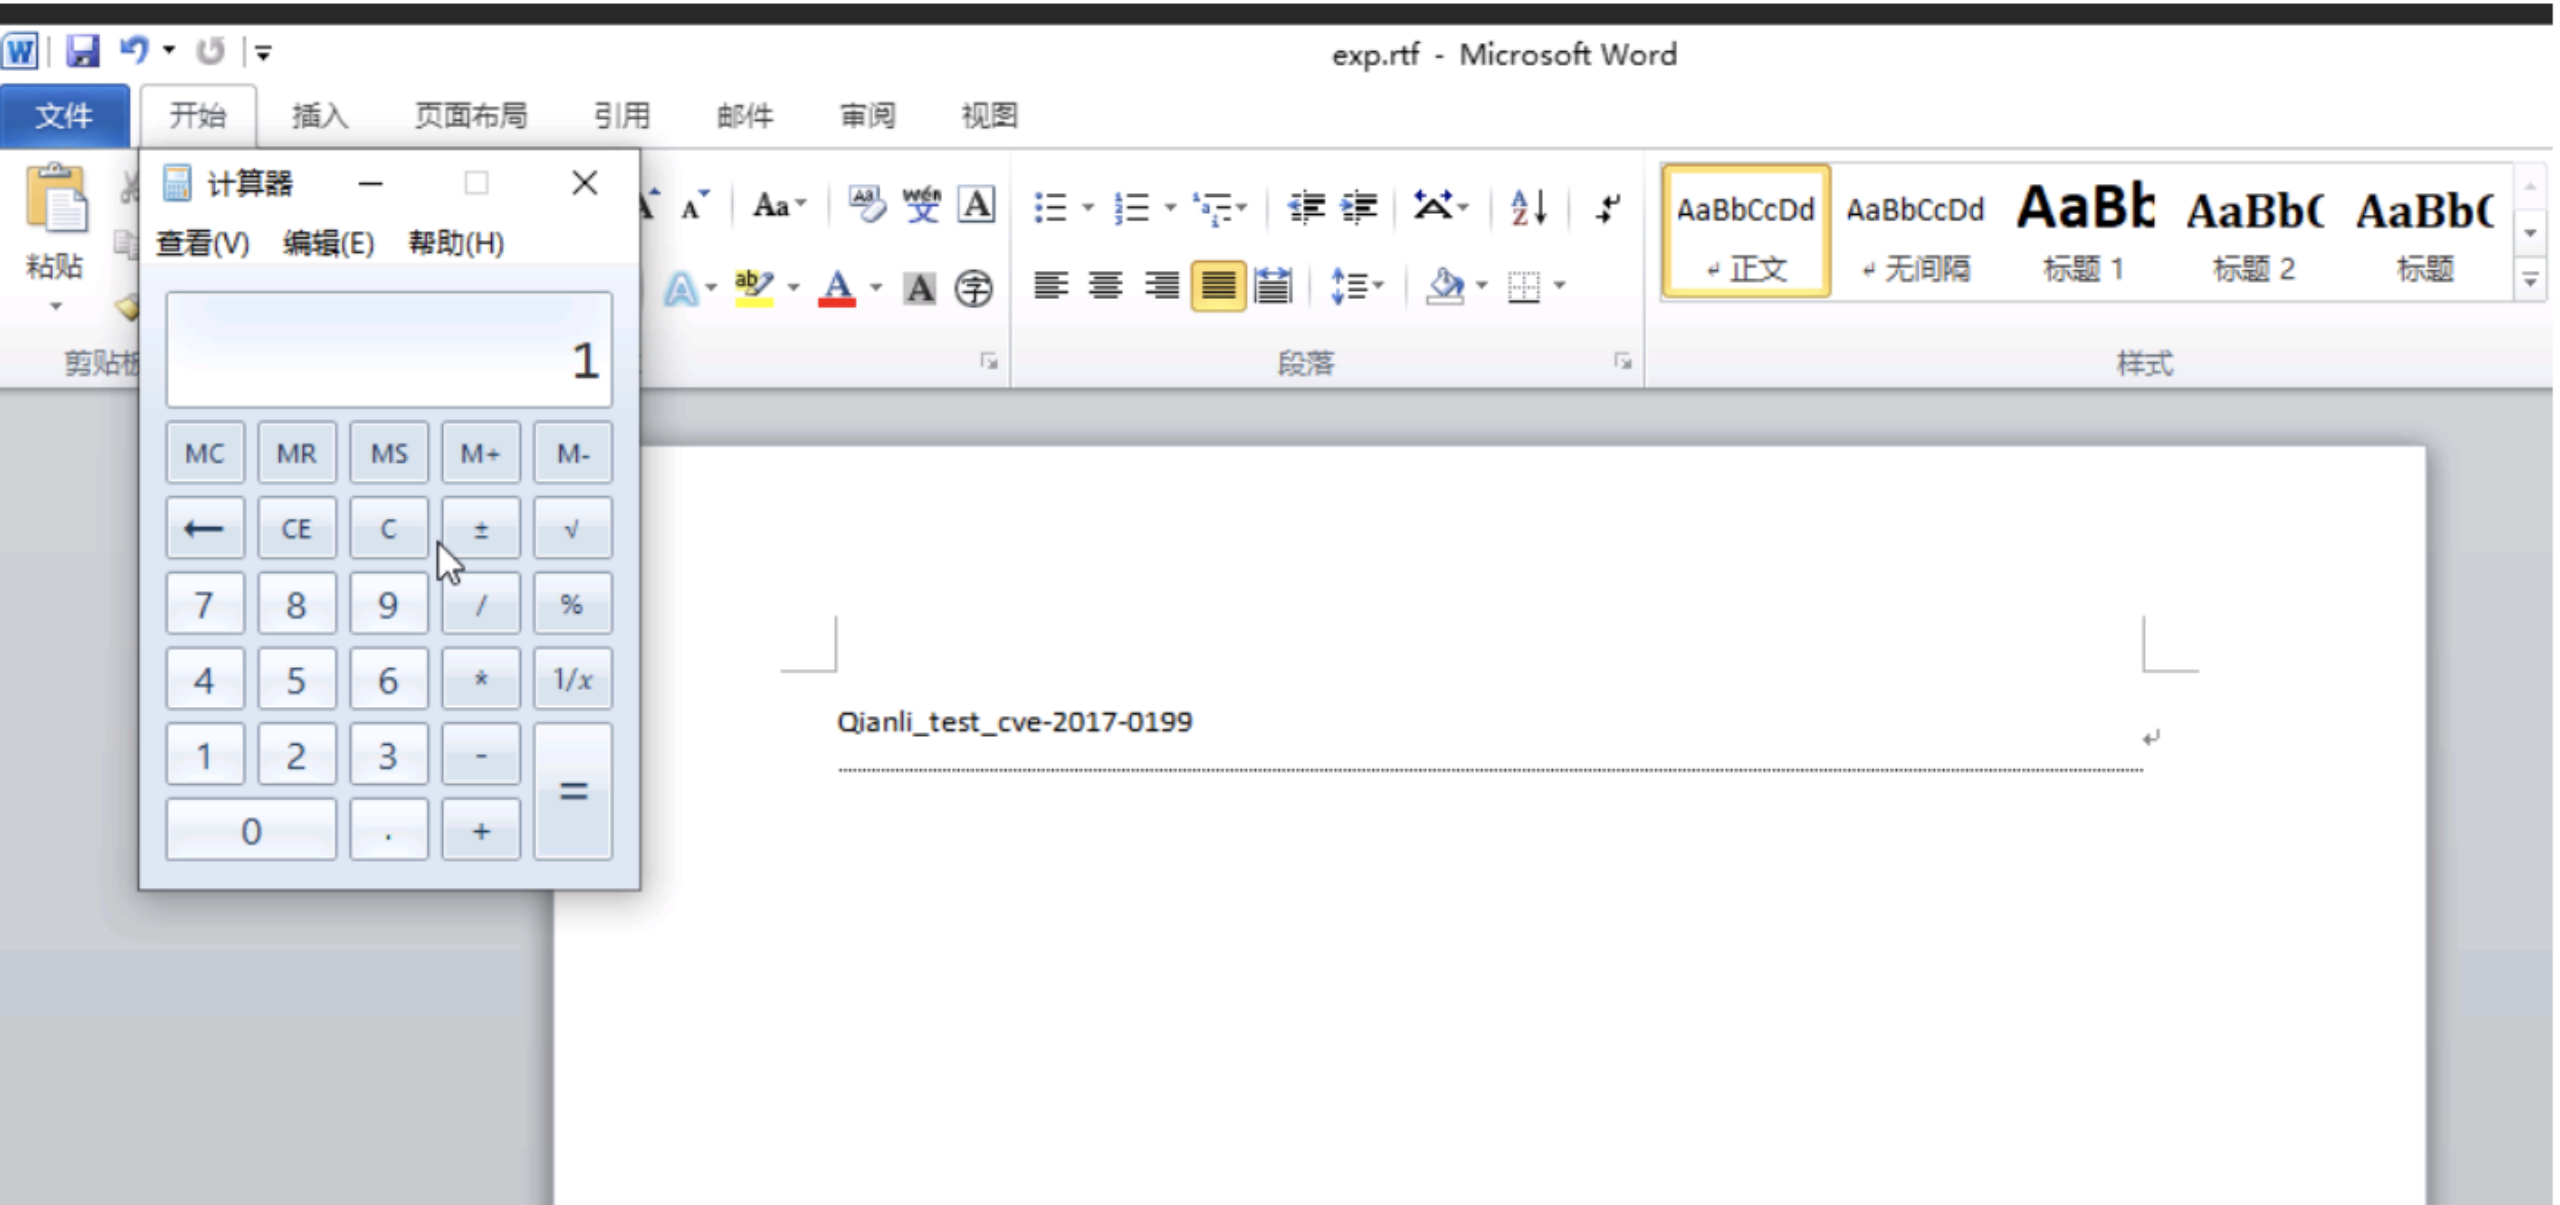The height and width of the screenshot is (1205, 2560).
Task: Apply red font color
Action: pyautogui.click(x=837, y=288)
